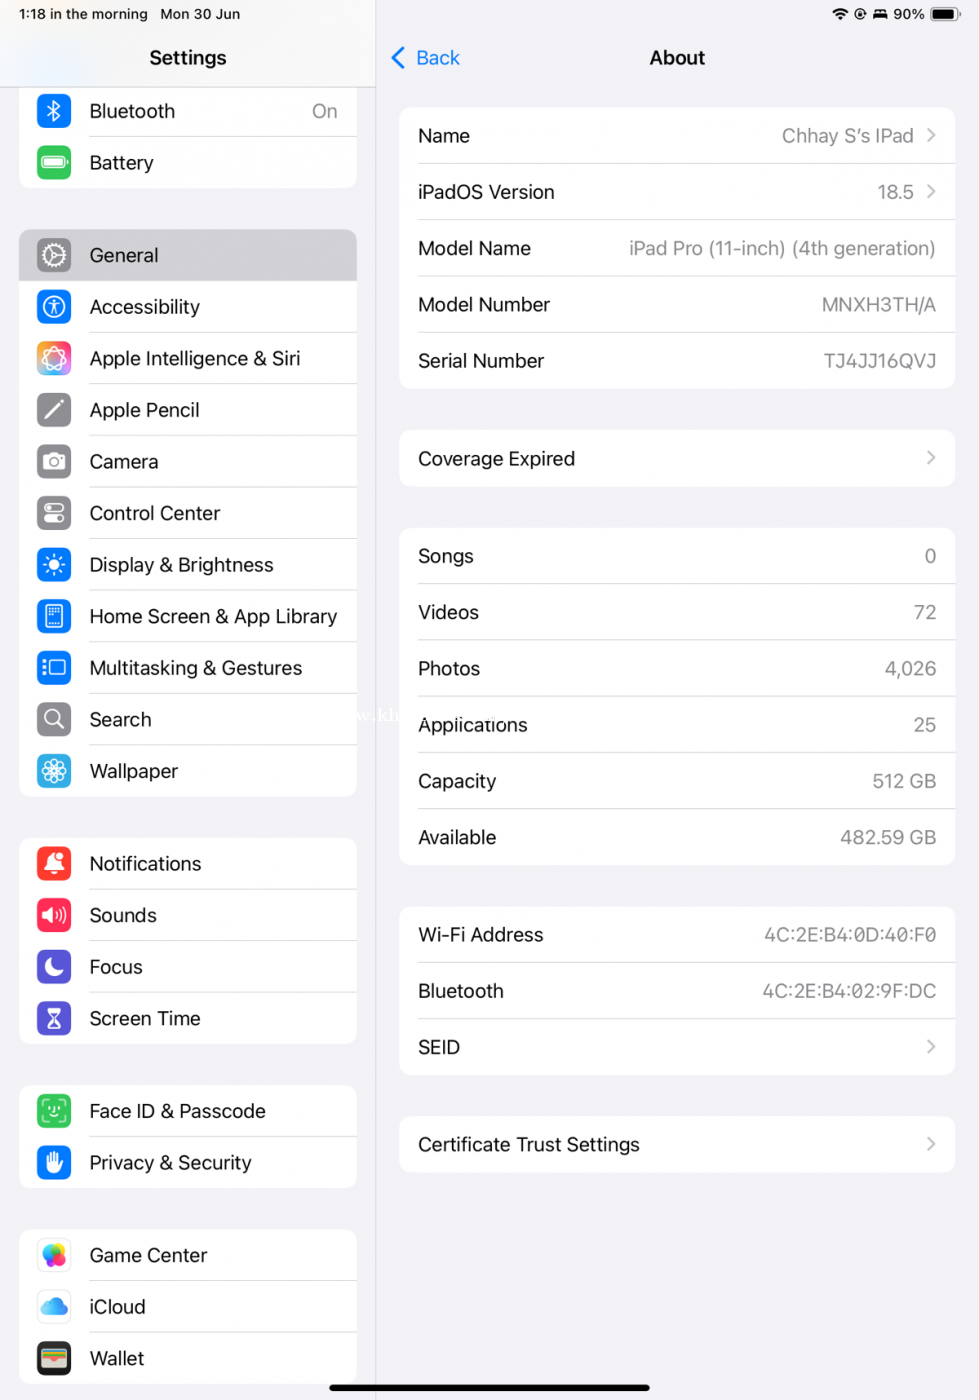979x1400 pixels.
Task: Go back with the Back button
Action: click(x=426, y=58)
